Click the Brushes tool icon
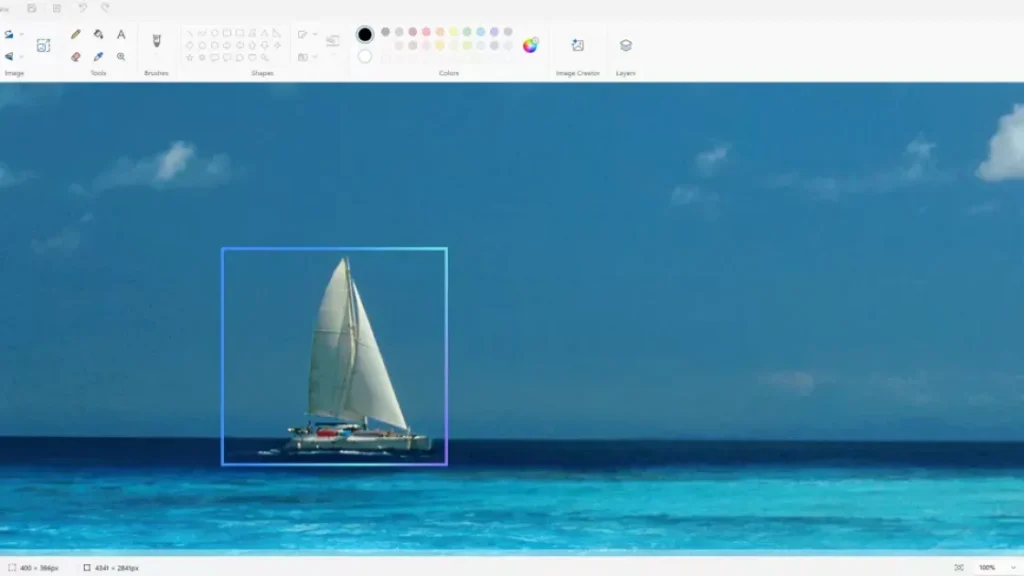The height and width of the screenshot is (576, 1024). click(156, 41)
